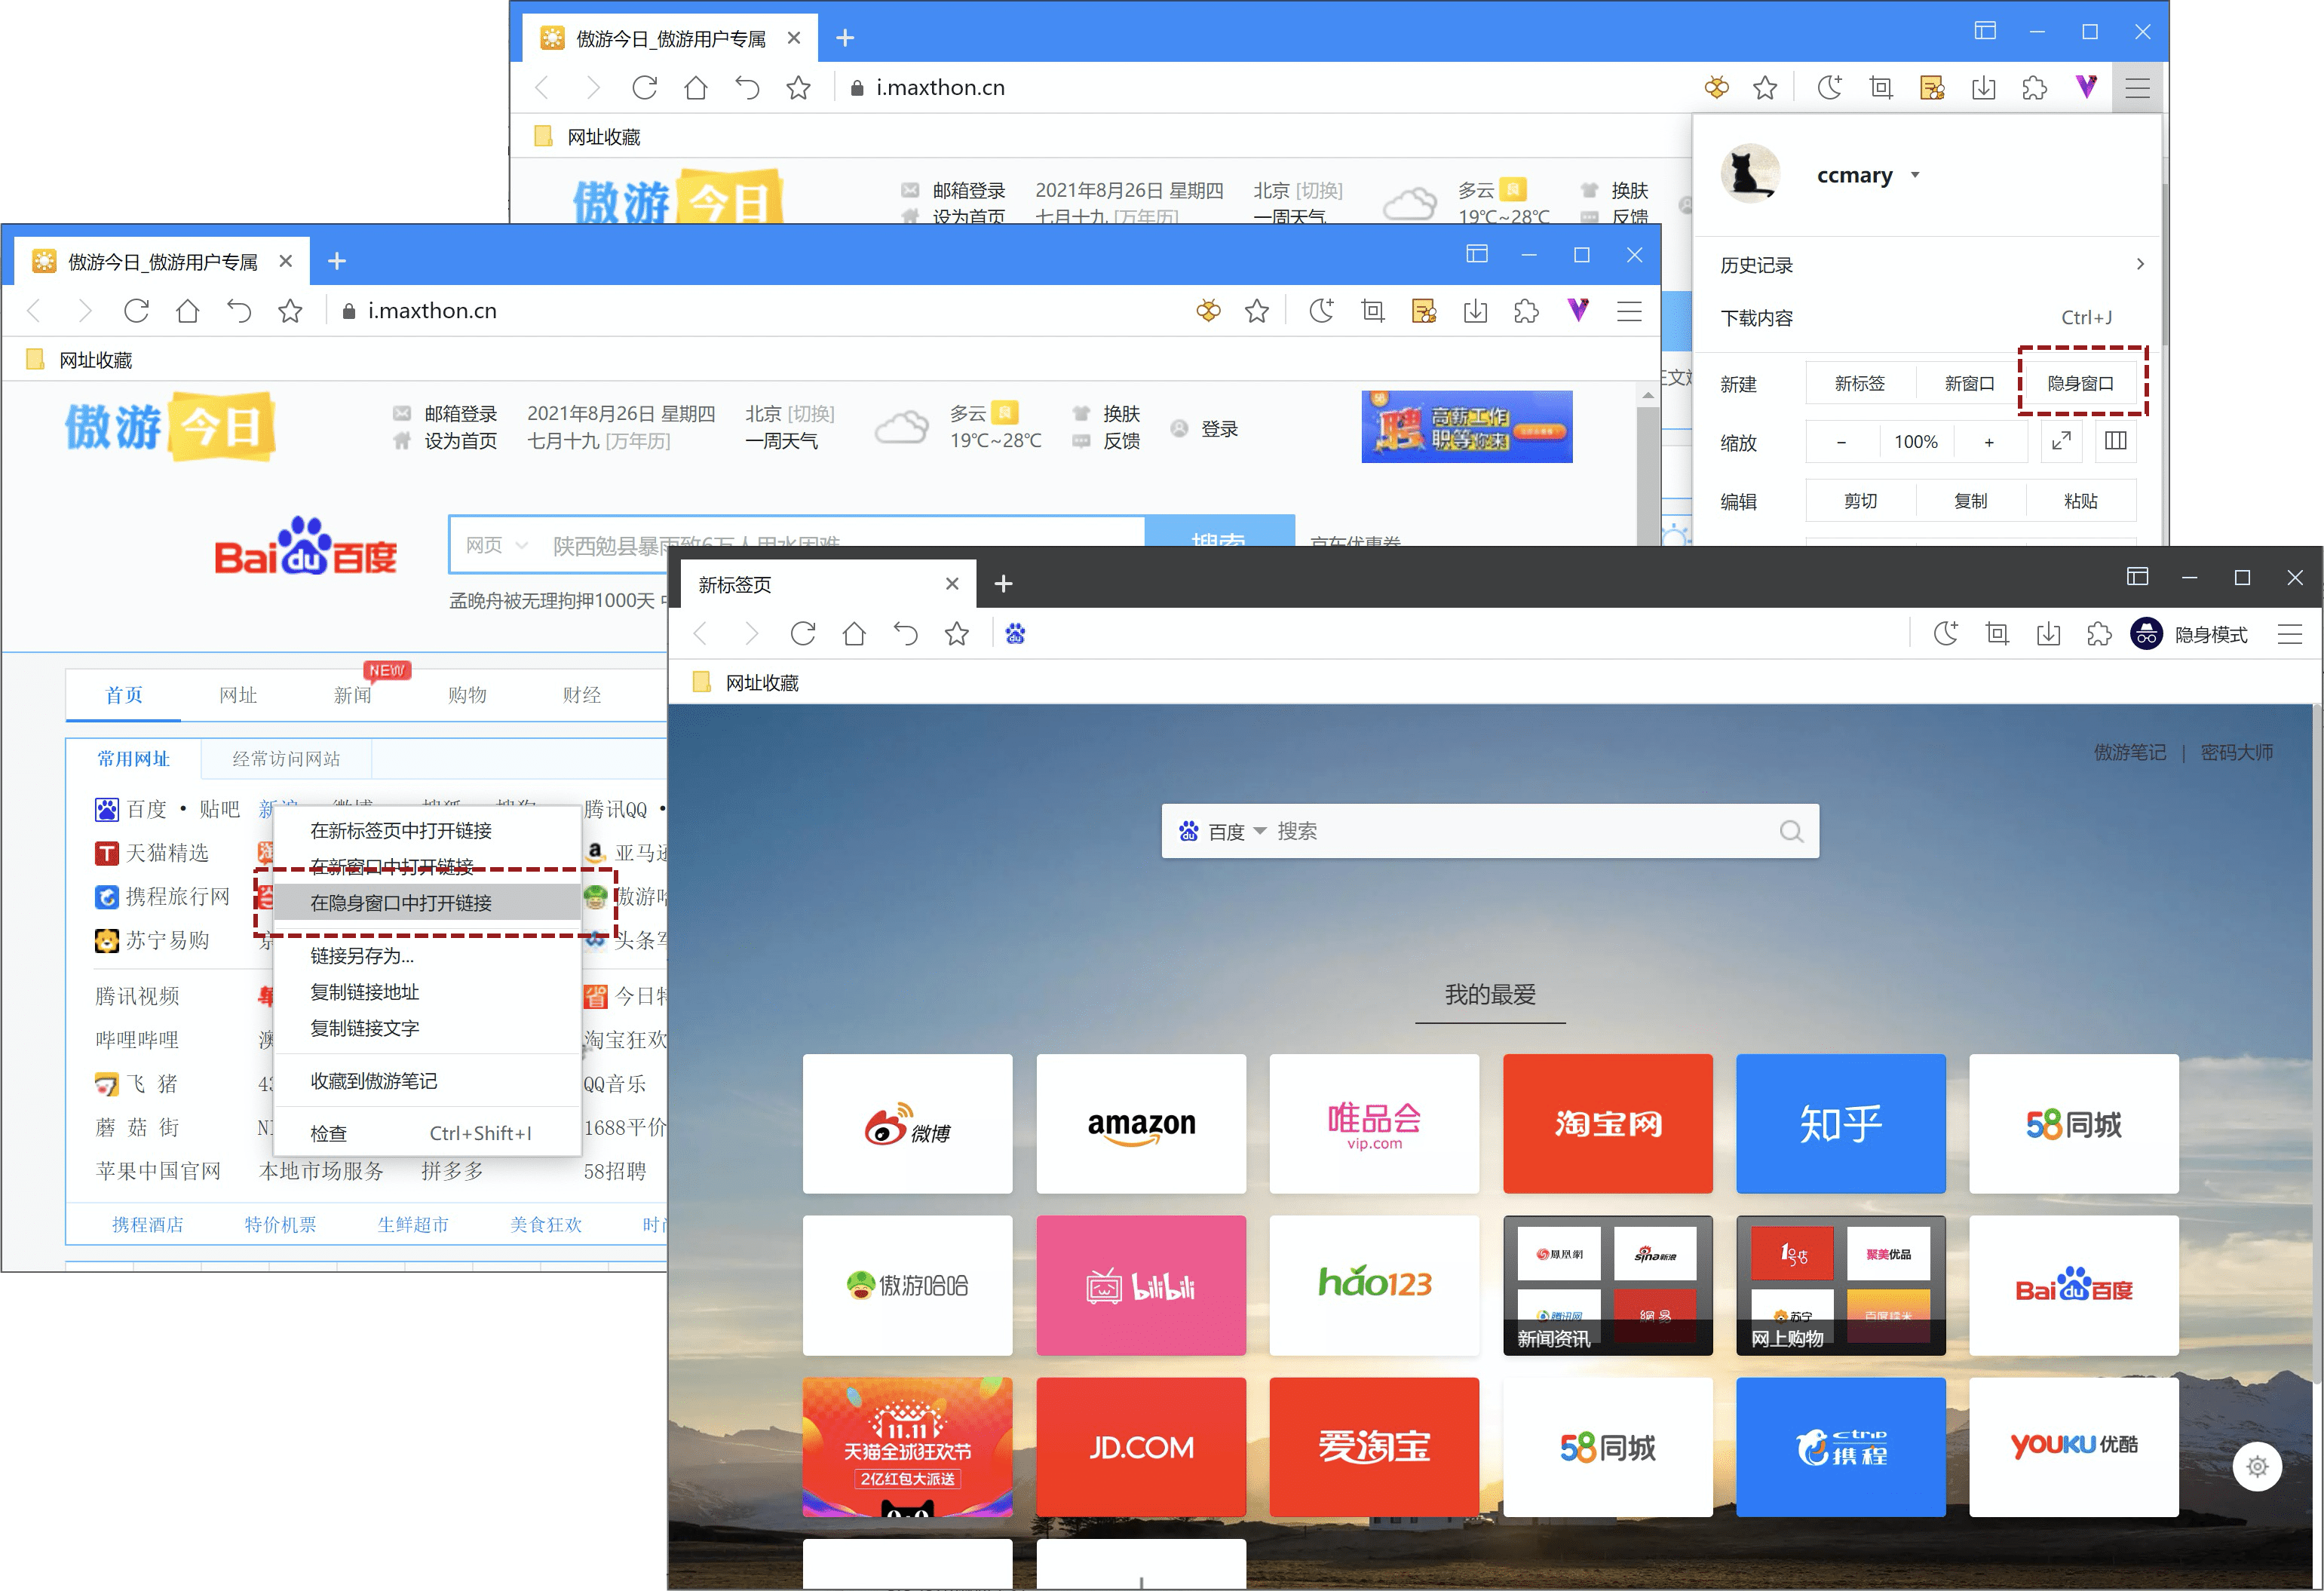Image resolution: width=2324 pixels, height=1591 pixels.
Task: Open the amazon favorites tile
Action: (1141, 1124)
